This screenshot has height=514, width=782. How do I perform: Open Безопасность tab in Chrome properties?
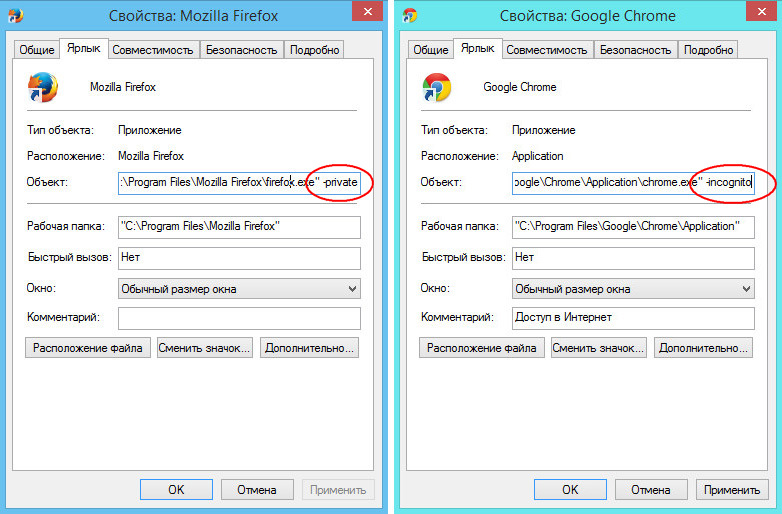(635, 50)
